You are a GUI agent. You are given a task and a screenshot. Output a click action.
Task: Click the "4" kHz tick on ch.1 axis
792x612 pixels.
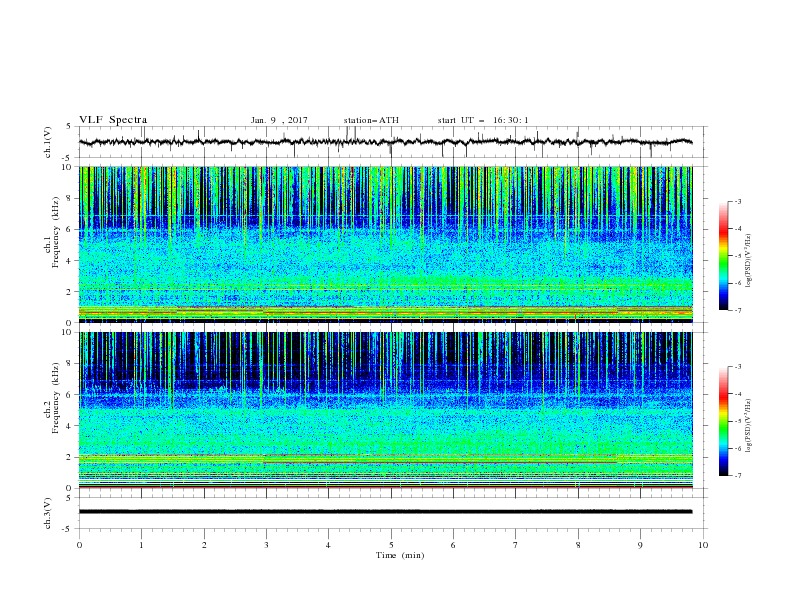[x=70, y=261]
